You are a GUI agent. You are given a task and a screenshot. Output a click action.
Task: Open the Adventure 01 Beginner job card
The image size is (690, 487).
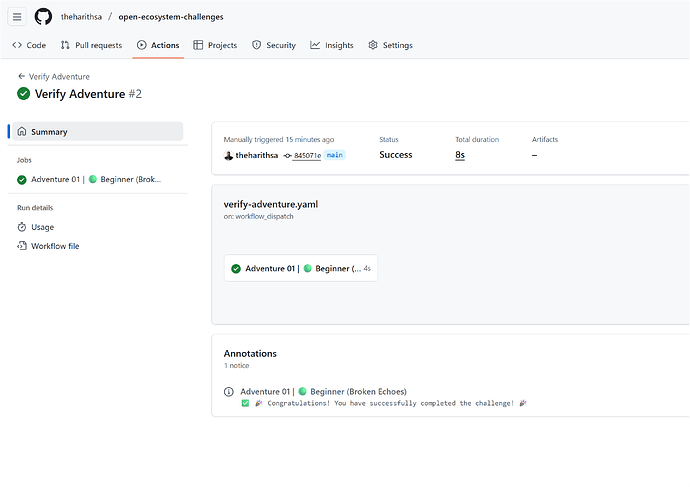click(301, 268)
